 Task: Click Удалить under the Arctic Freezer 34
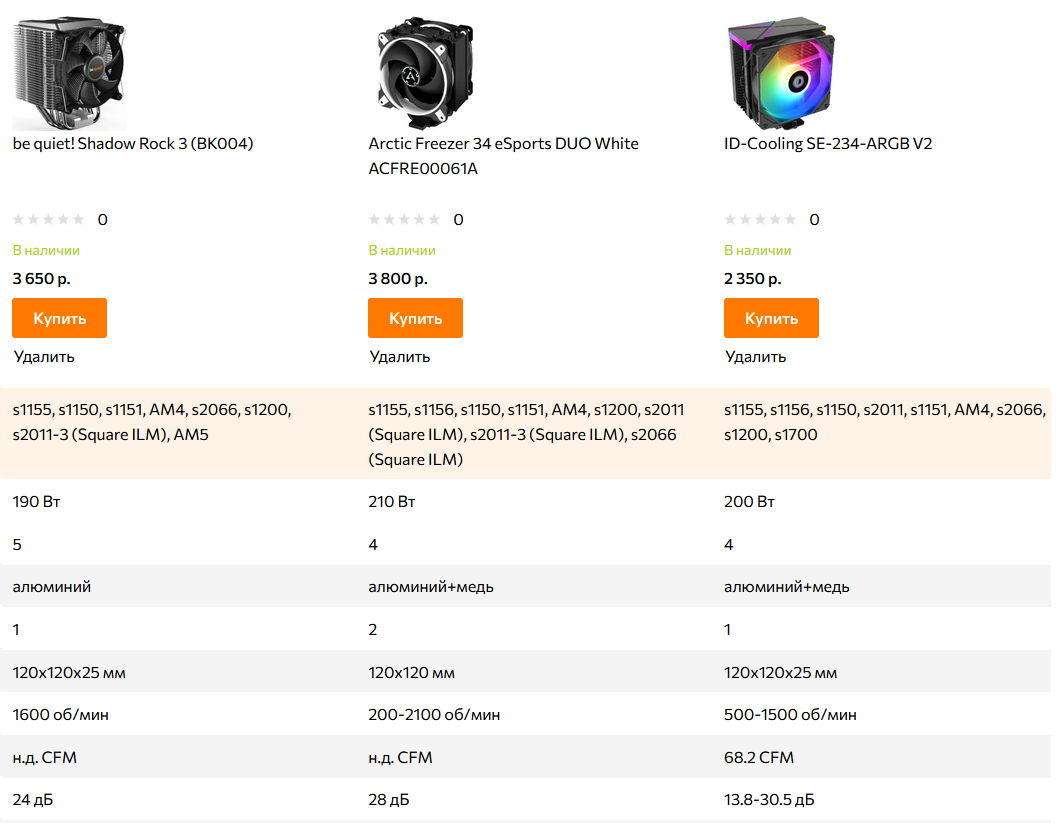point(400,357)
